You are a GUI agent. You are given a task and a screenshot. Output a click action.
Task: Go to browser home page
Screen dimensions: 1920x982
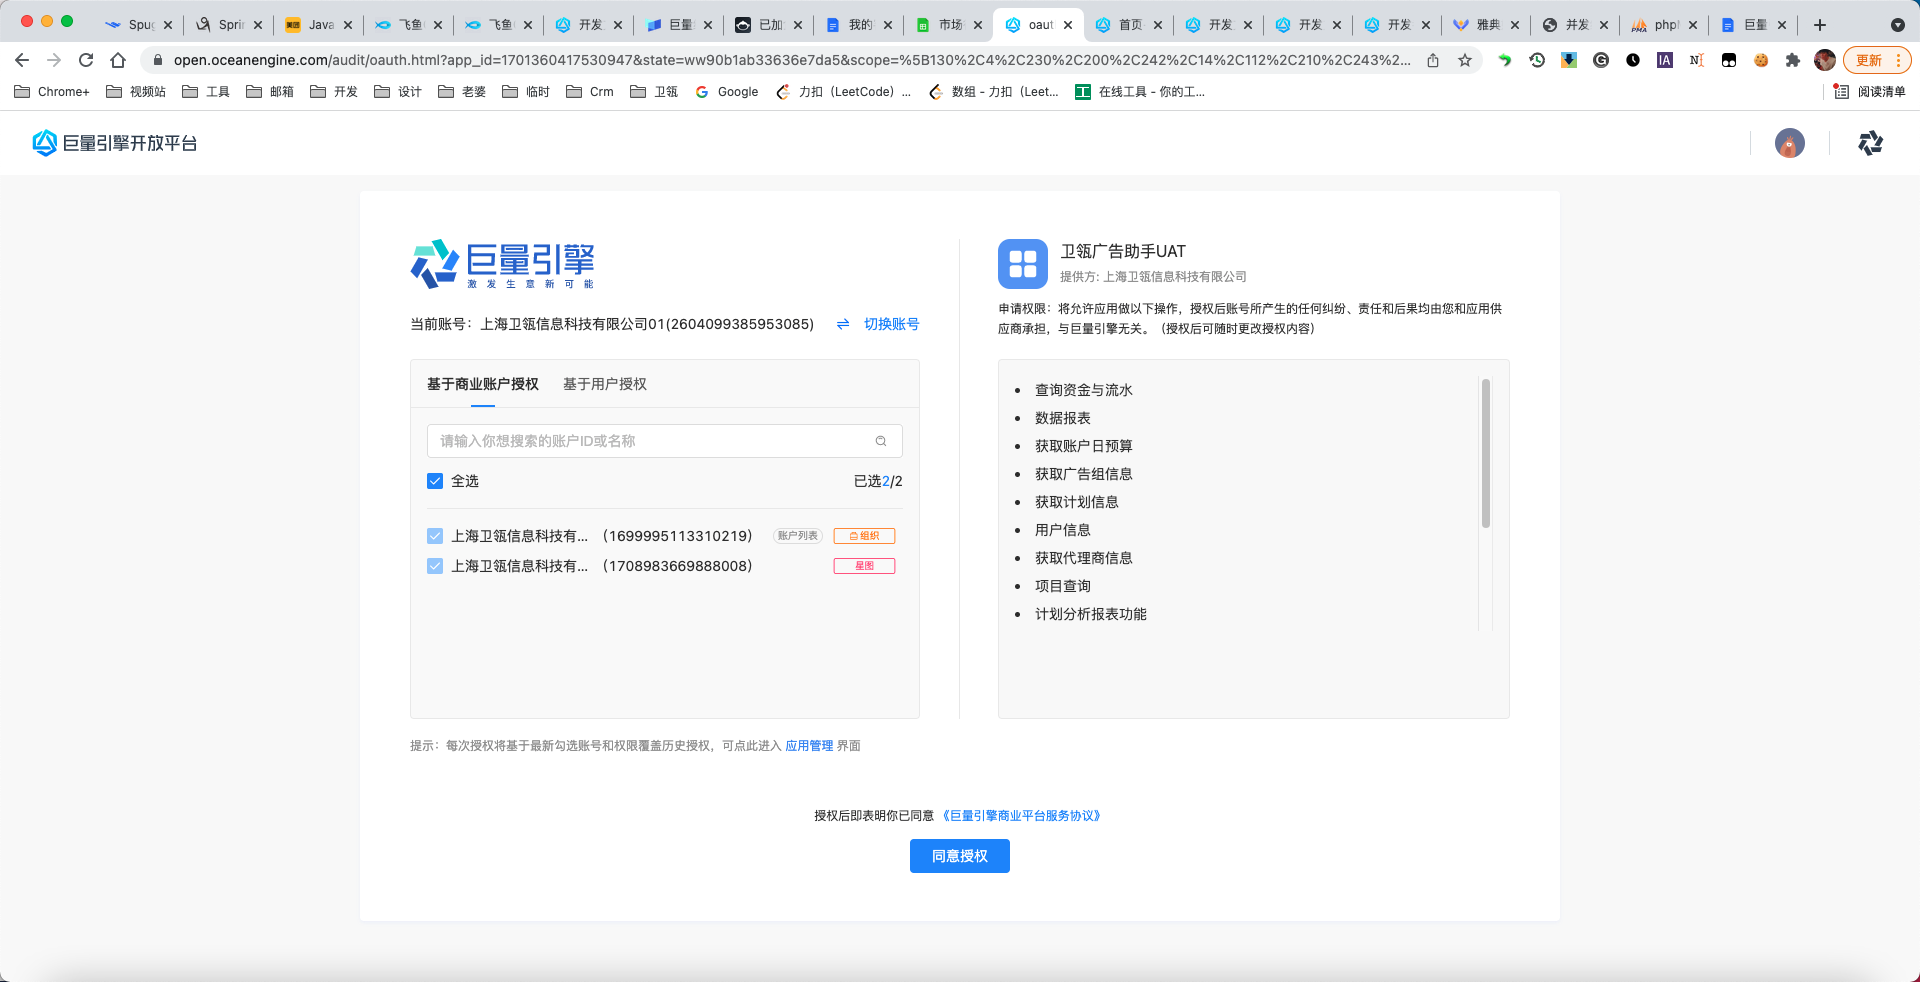[x=118, y=60]
